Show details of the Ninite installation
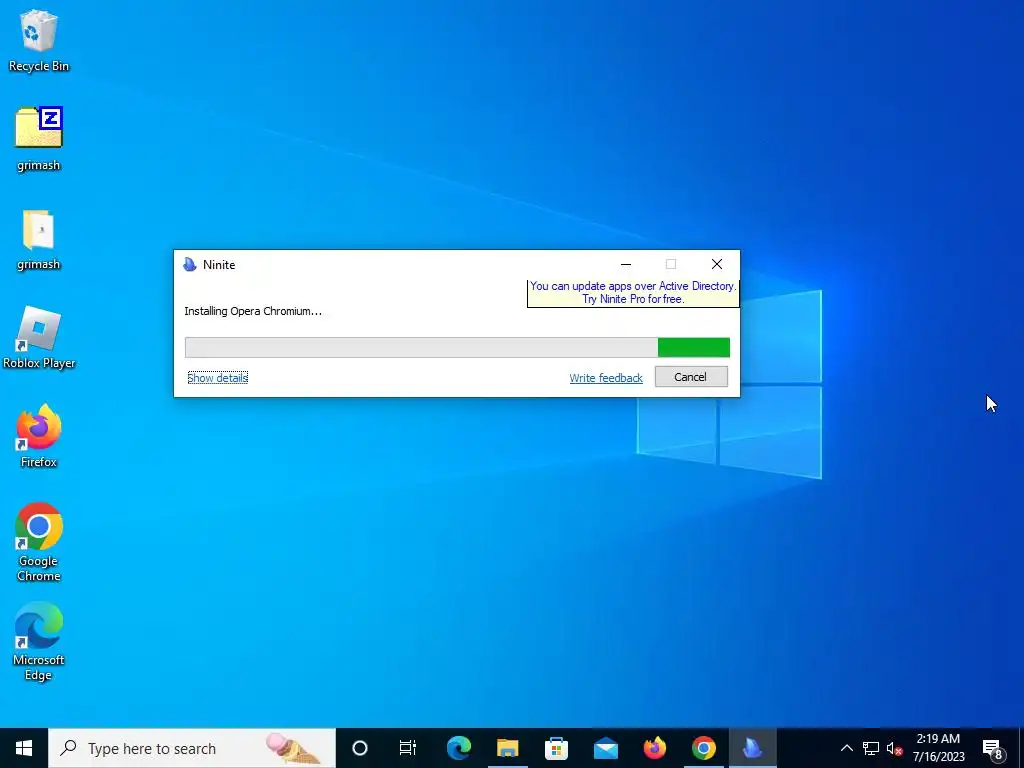Image resolution: width=1024 pixels, height=768 pixels. click(x=217, y=377)
